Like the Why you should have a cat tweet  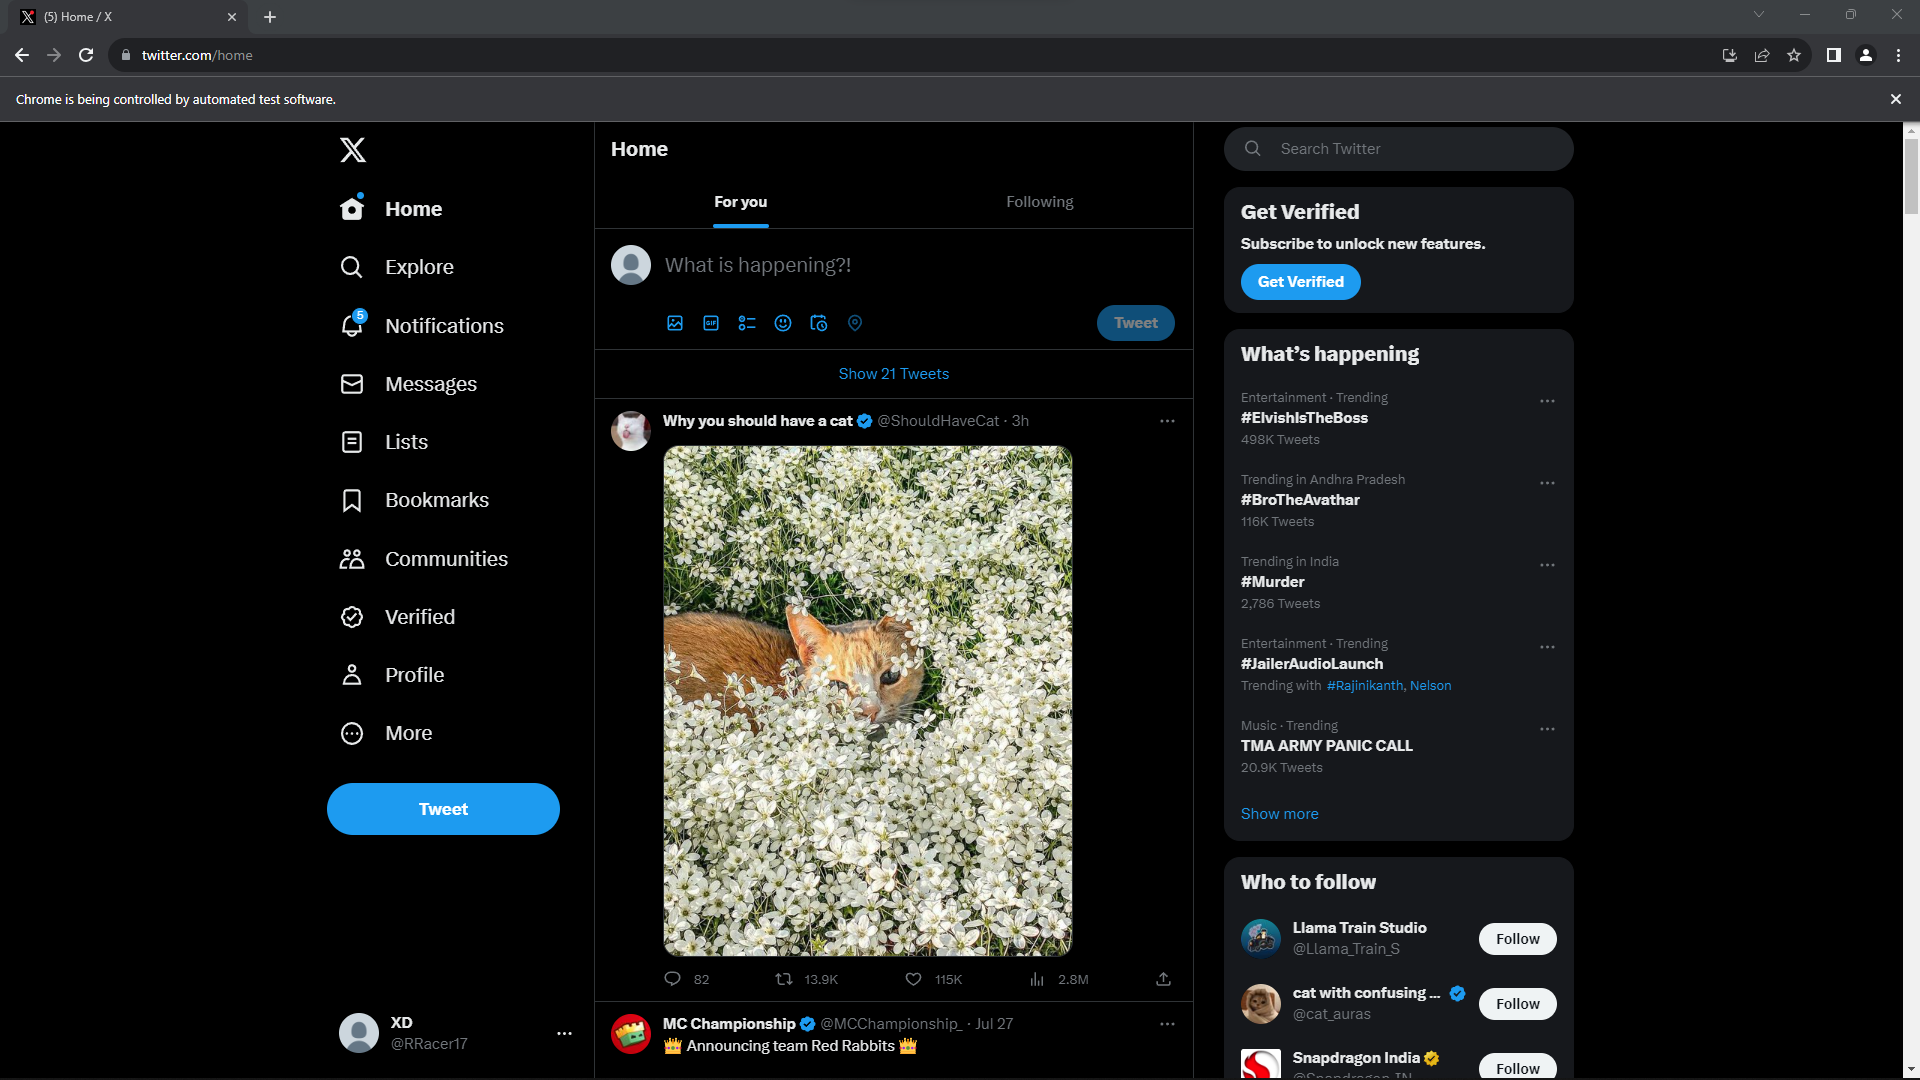pos(913,979)
